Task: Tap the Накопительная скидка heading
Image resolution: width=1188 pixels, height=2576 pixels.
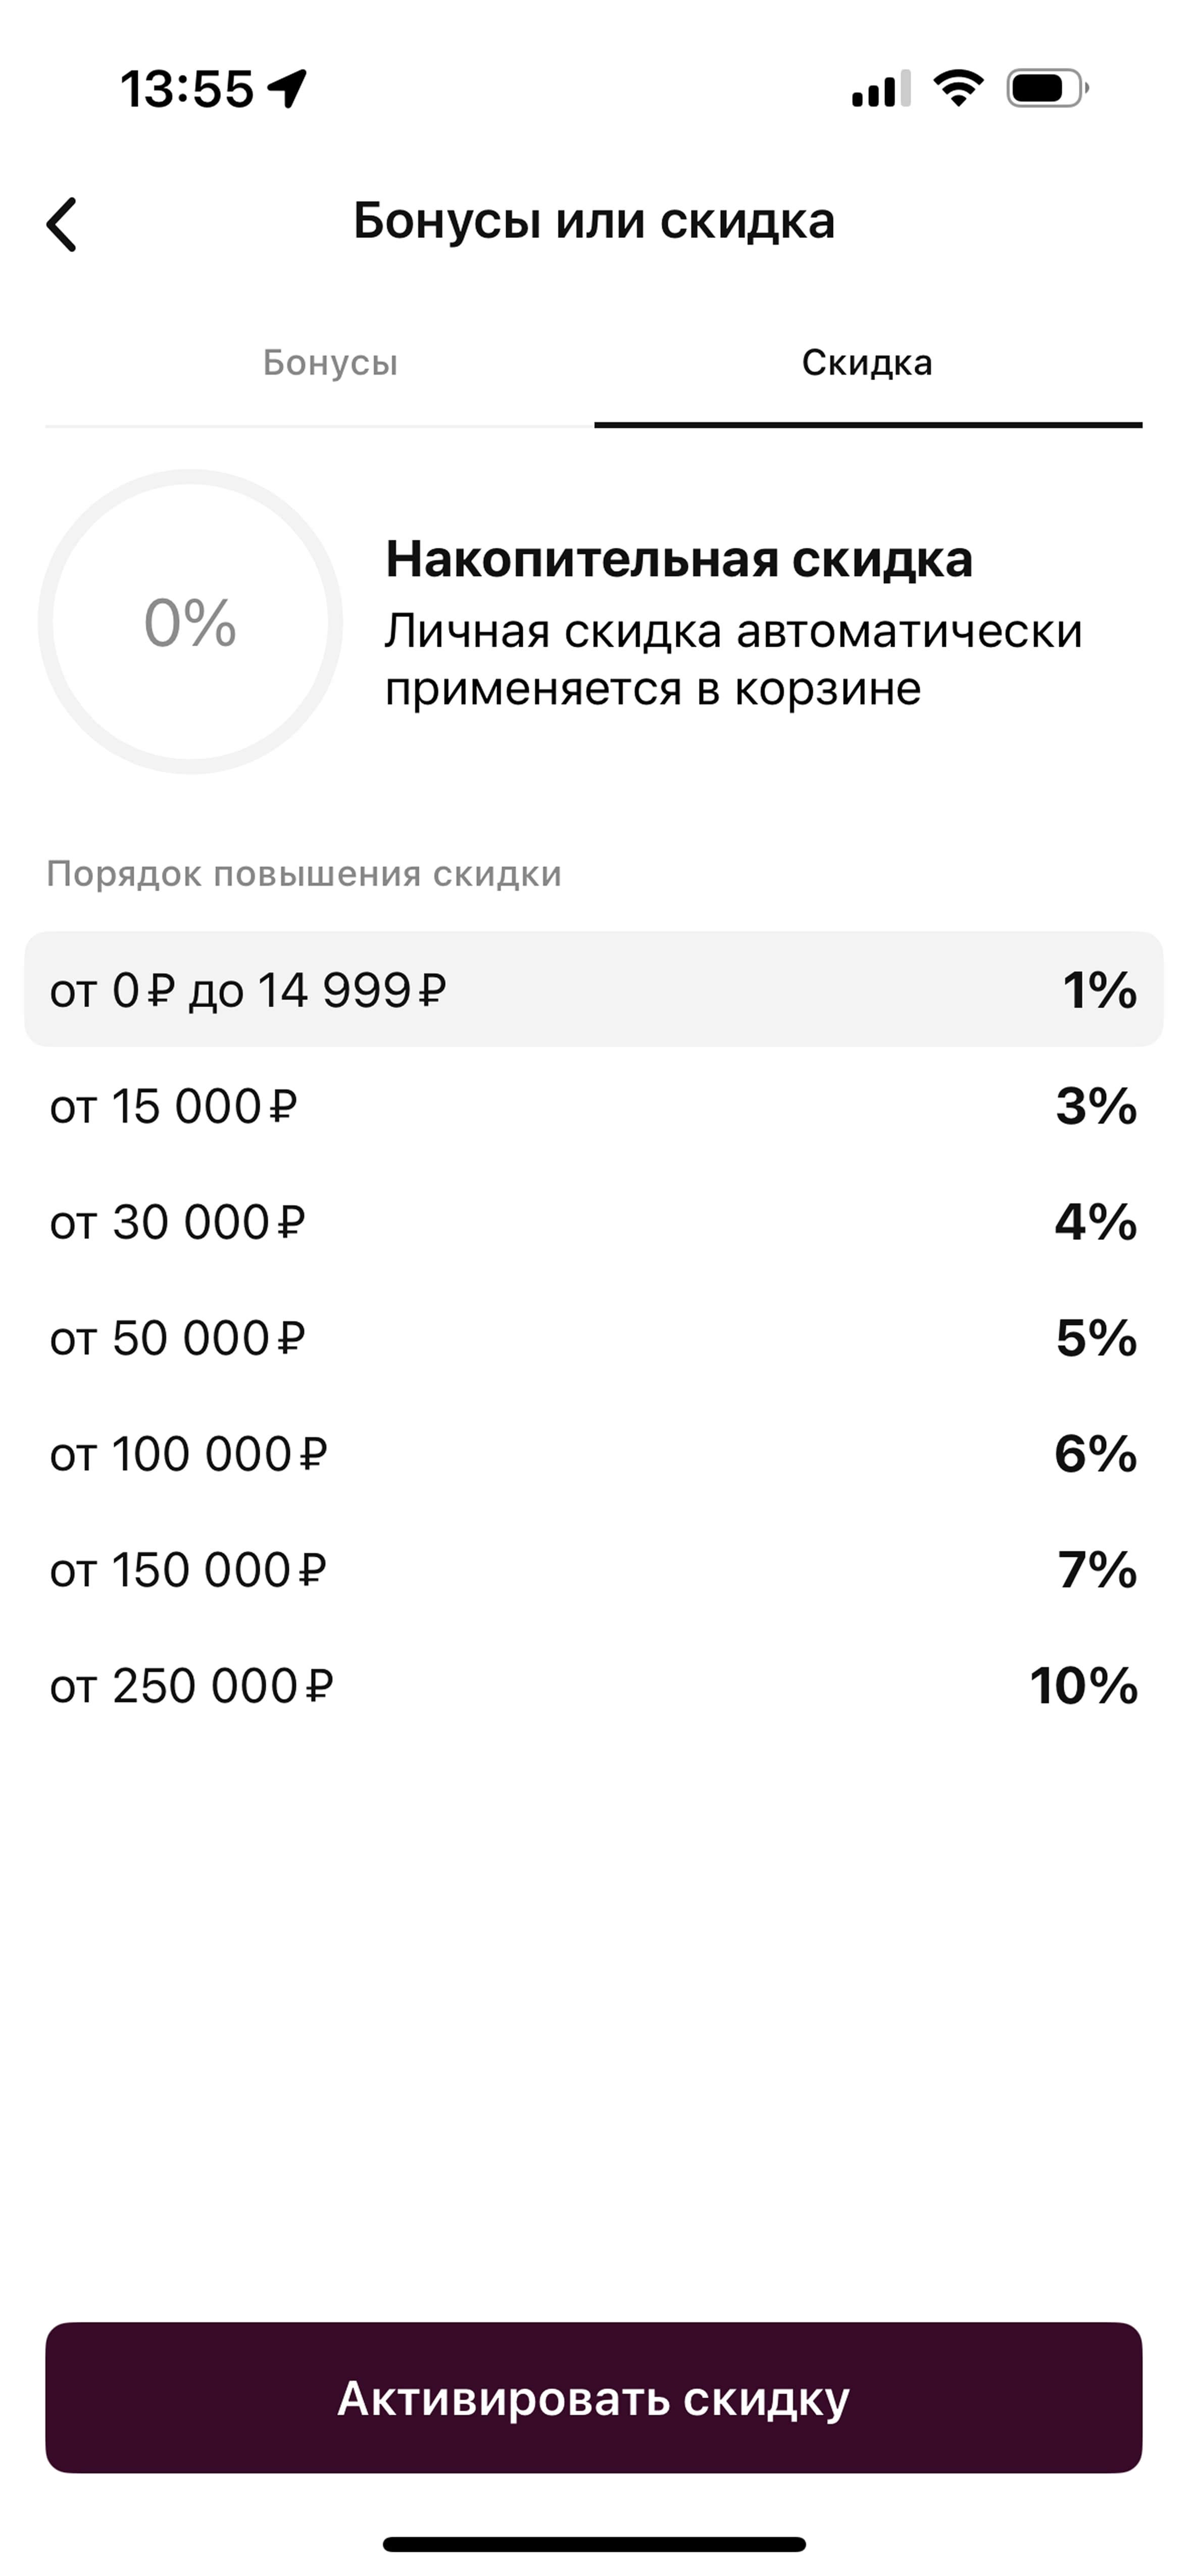Action: tap(679, 559)
